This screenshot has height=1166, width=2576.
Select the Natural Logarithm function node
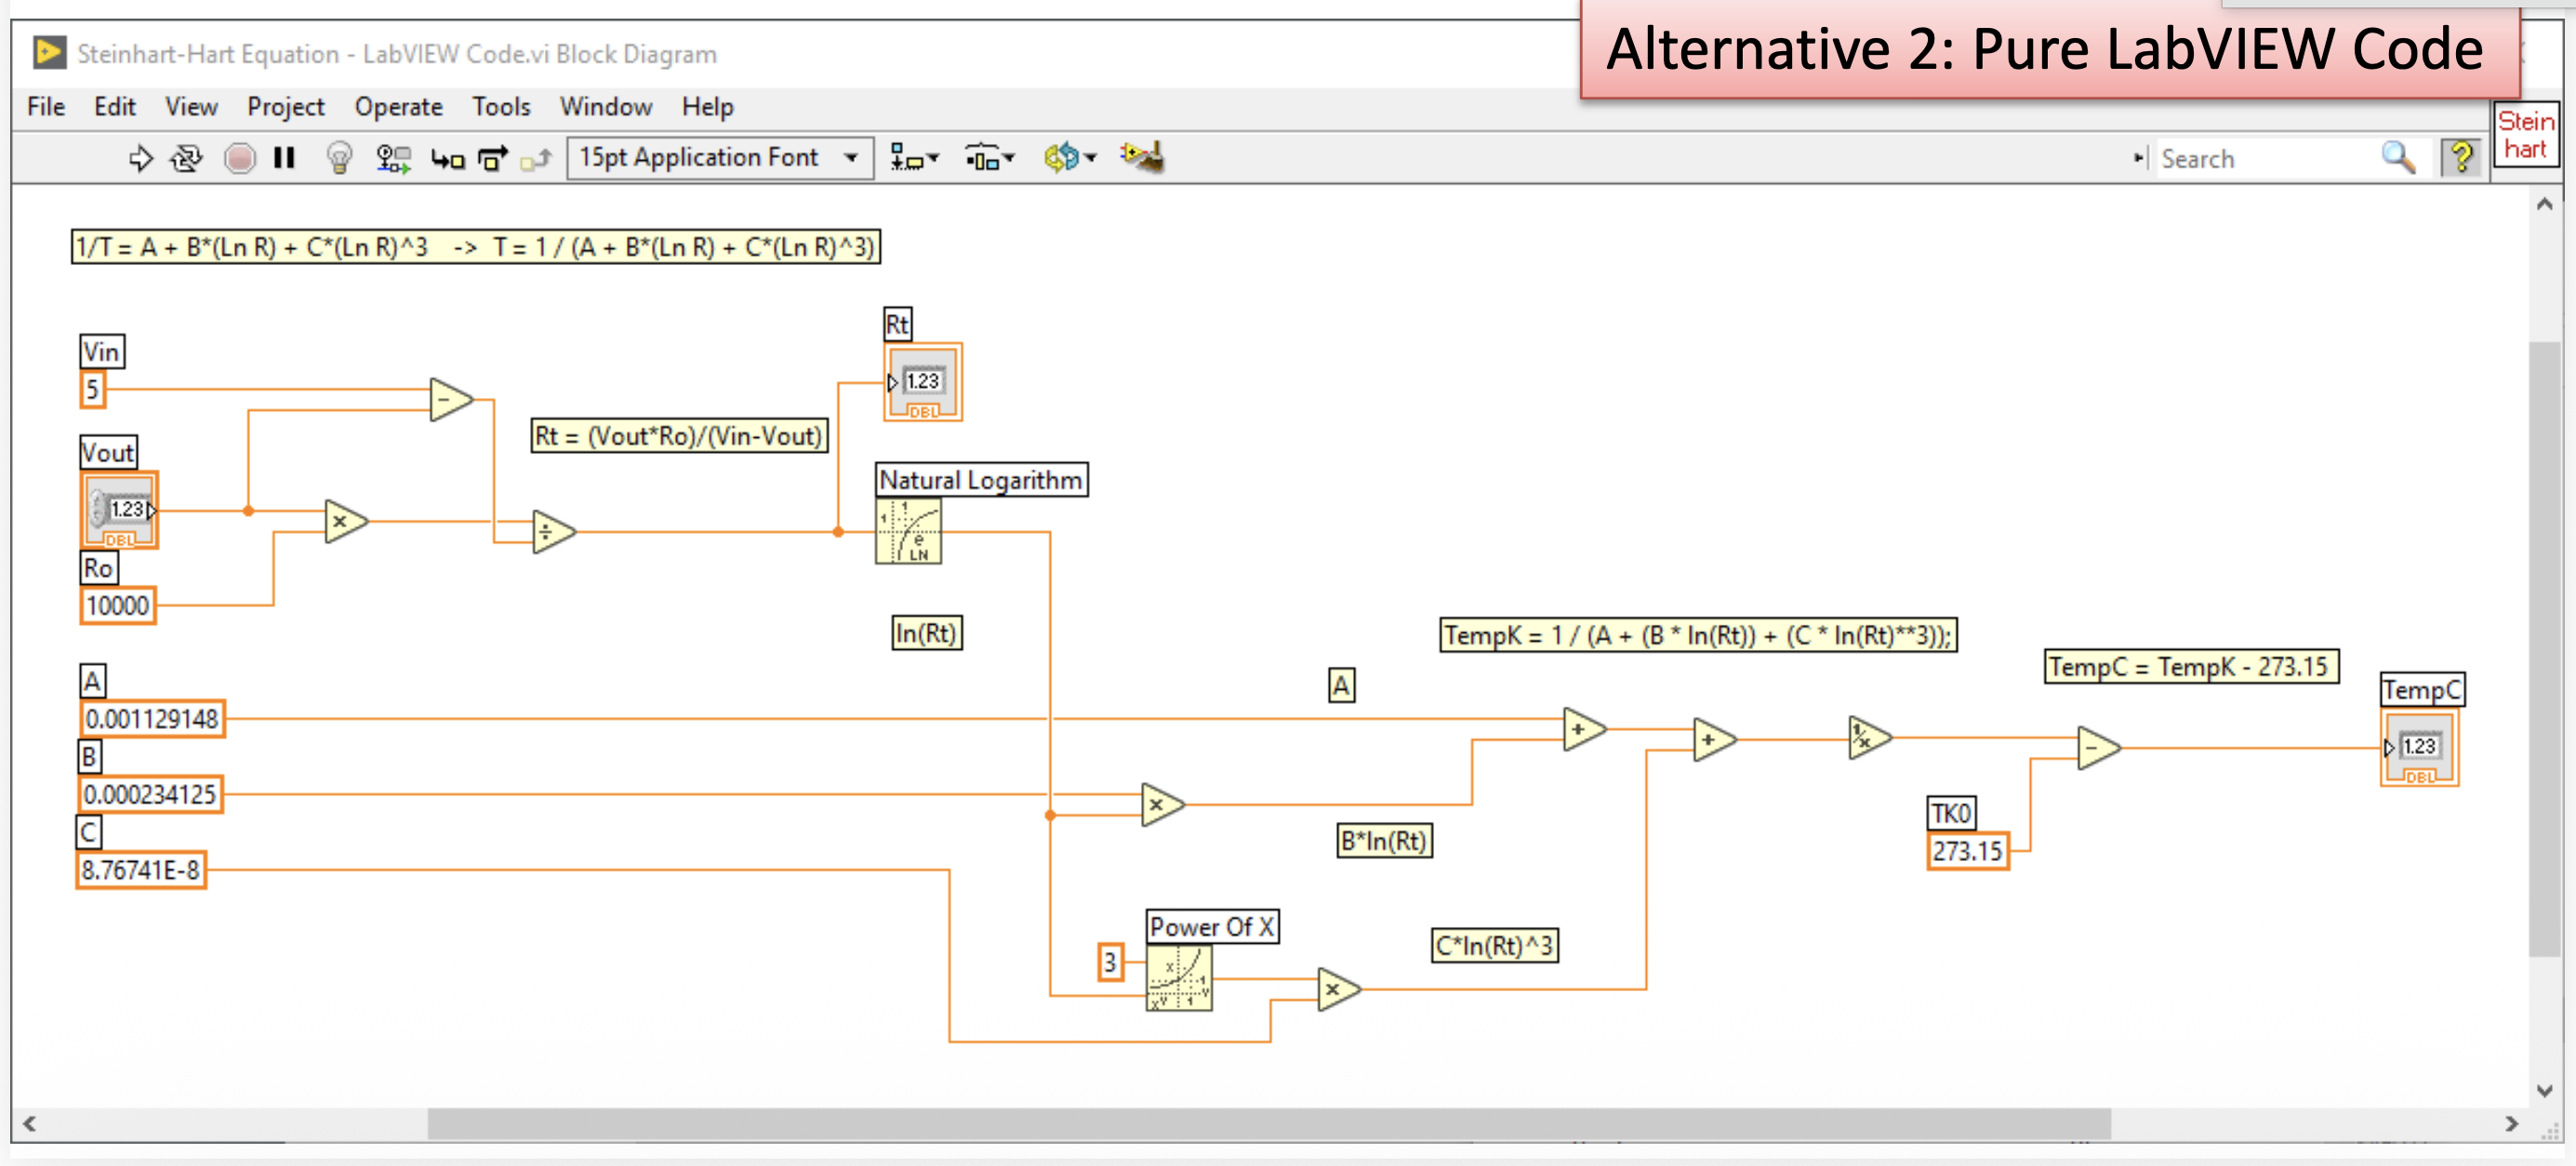coord(908,531)
